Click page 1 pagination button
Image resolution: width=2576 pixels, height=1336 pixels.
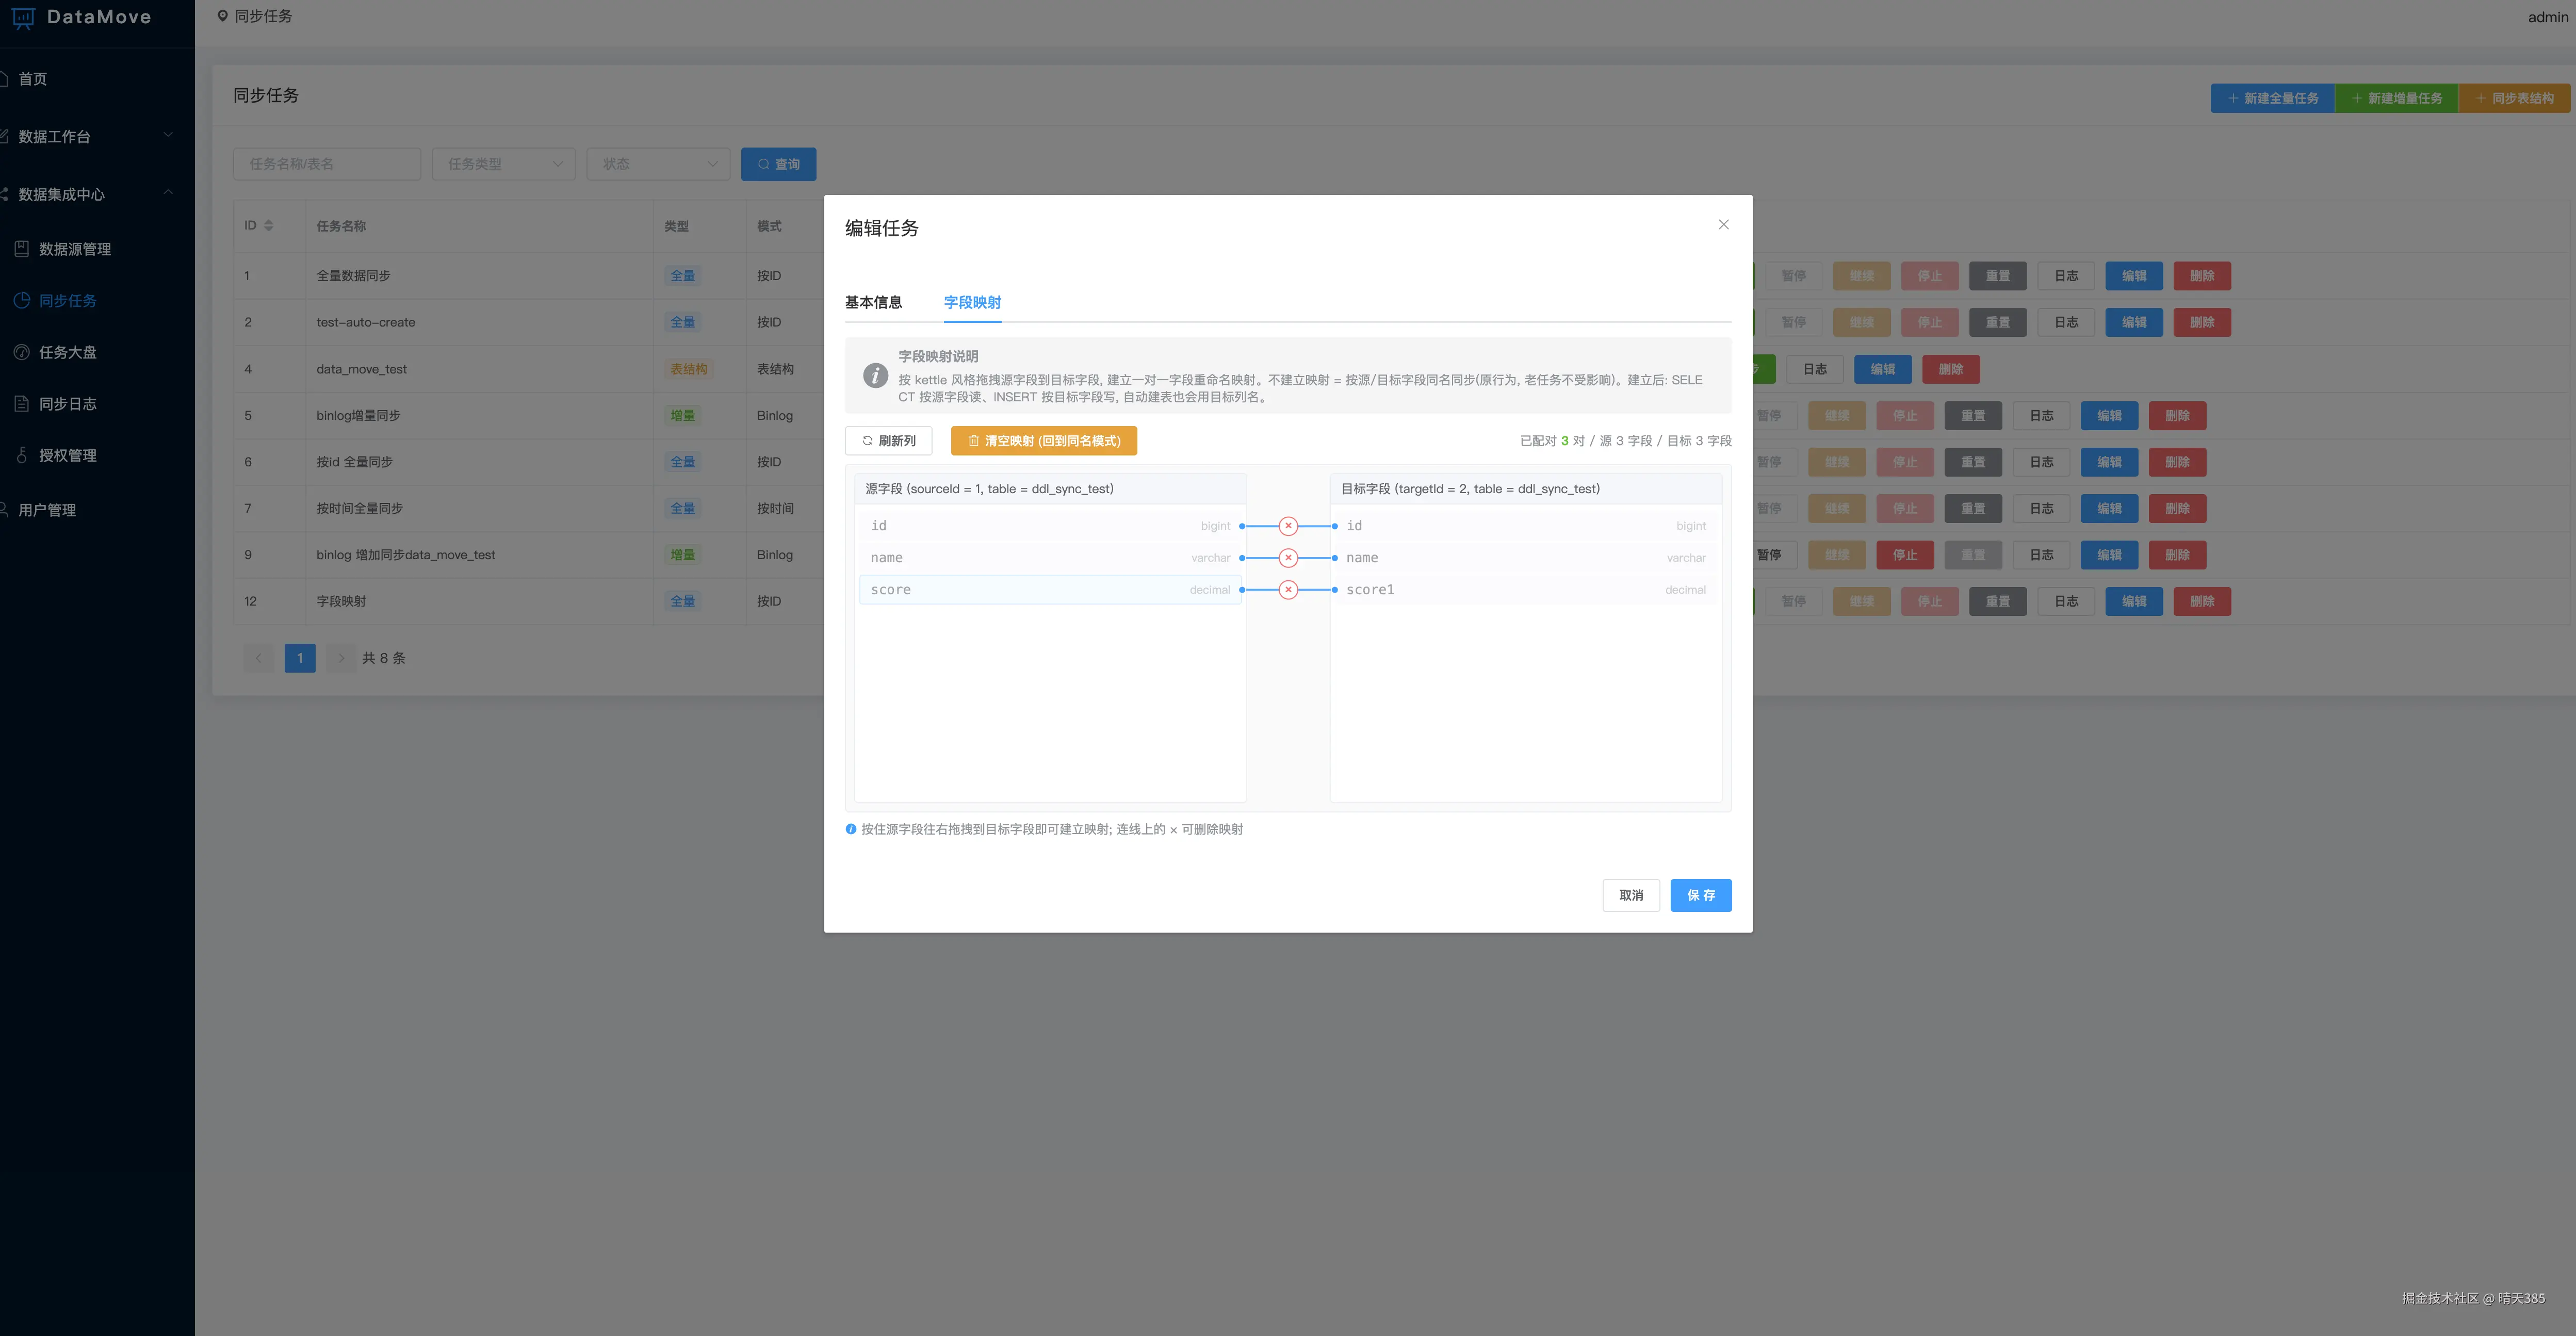(x=300, y=658)
